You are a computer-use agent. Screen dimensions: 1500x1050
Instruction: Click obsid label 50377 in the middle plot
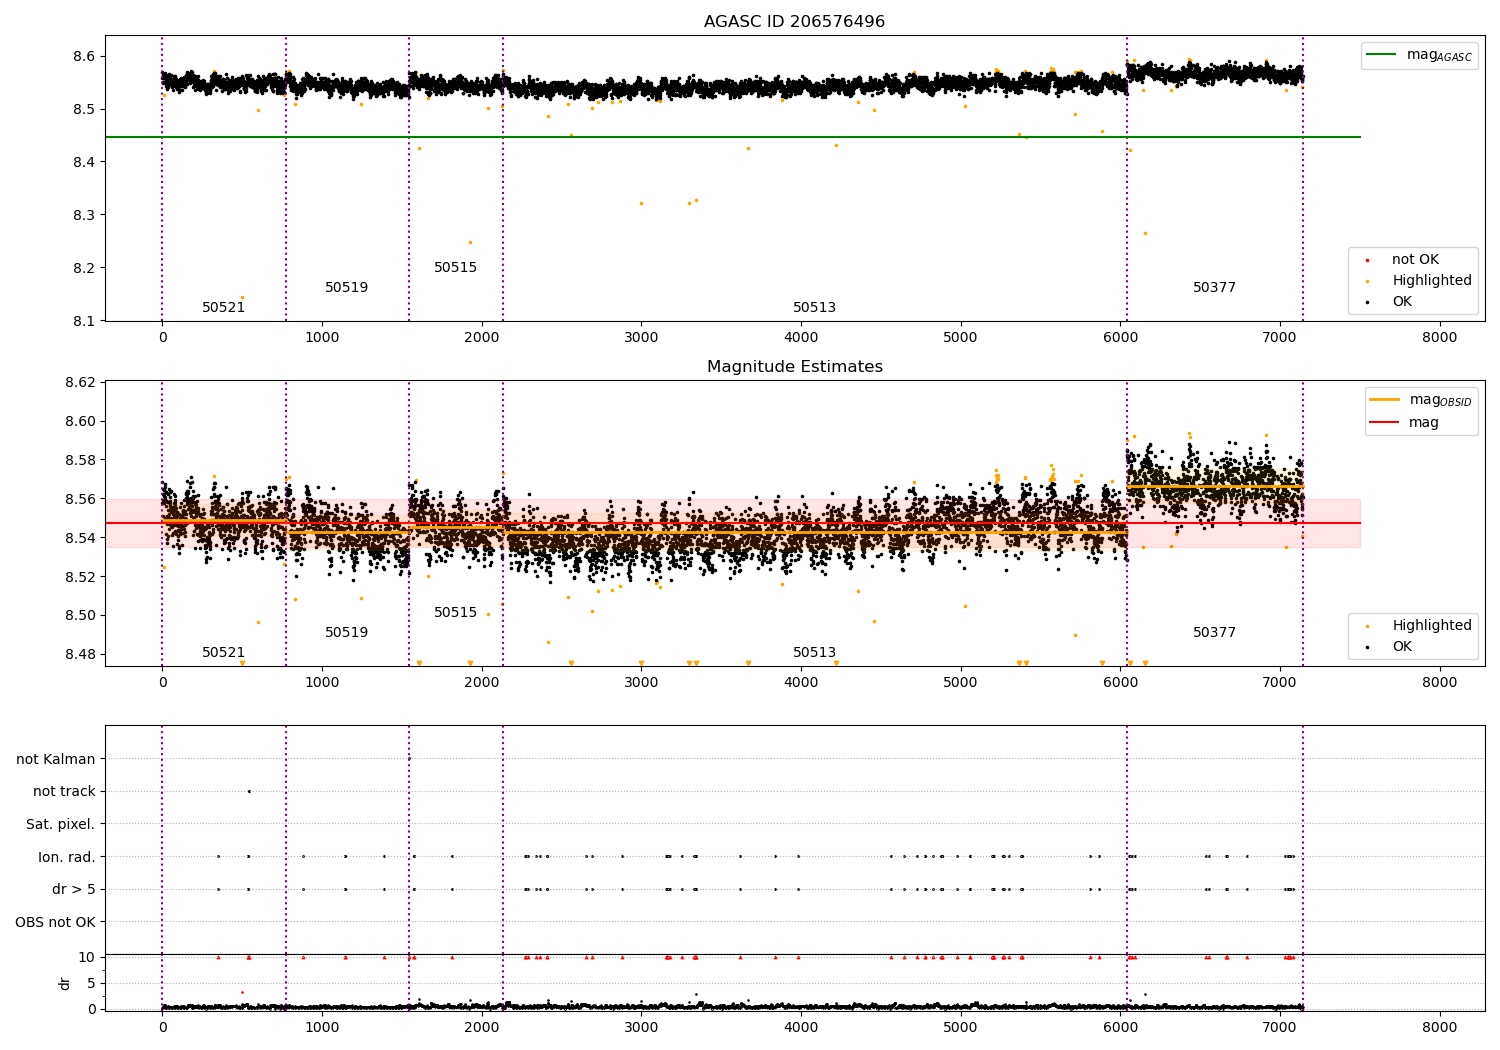pyautogui.click(x=1215, y=633)
